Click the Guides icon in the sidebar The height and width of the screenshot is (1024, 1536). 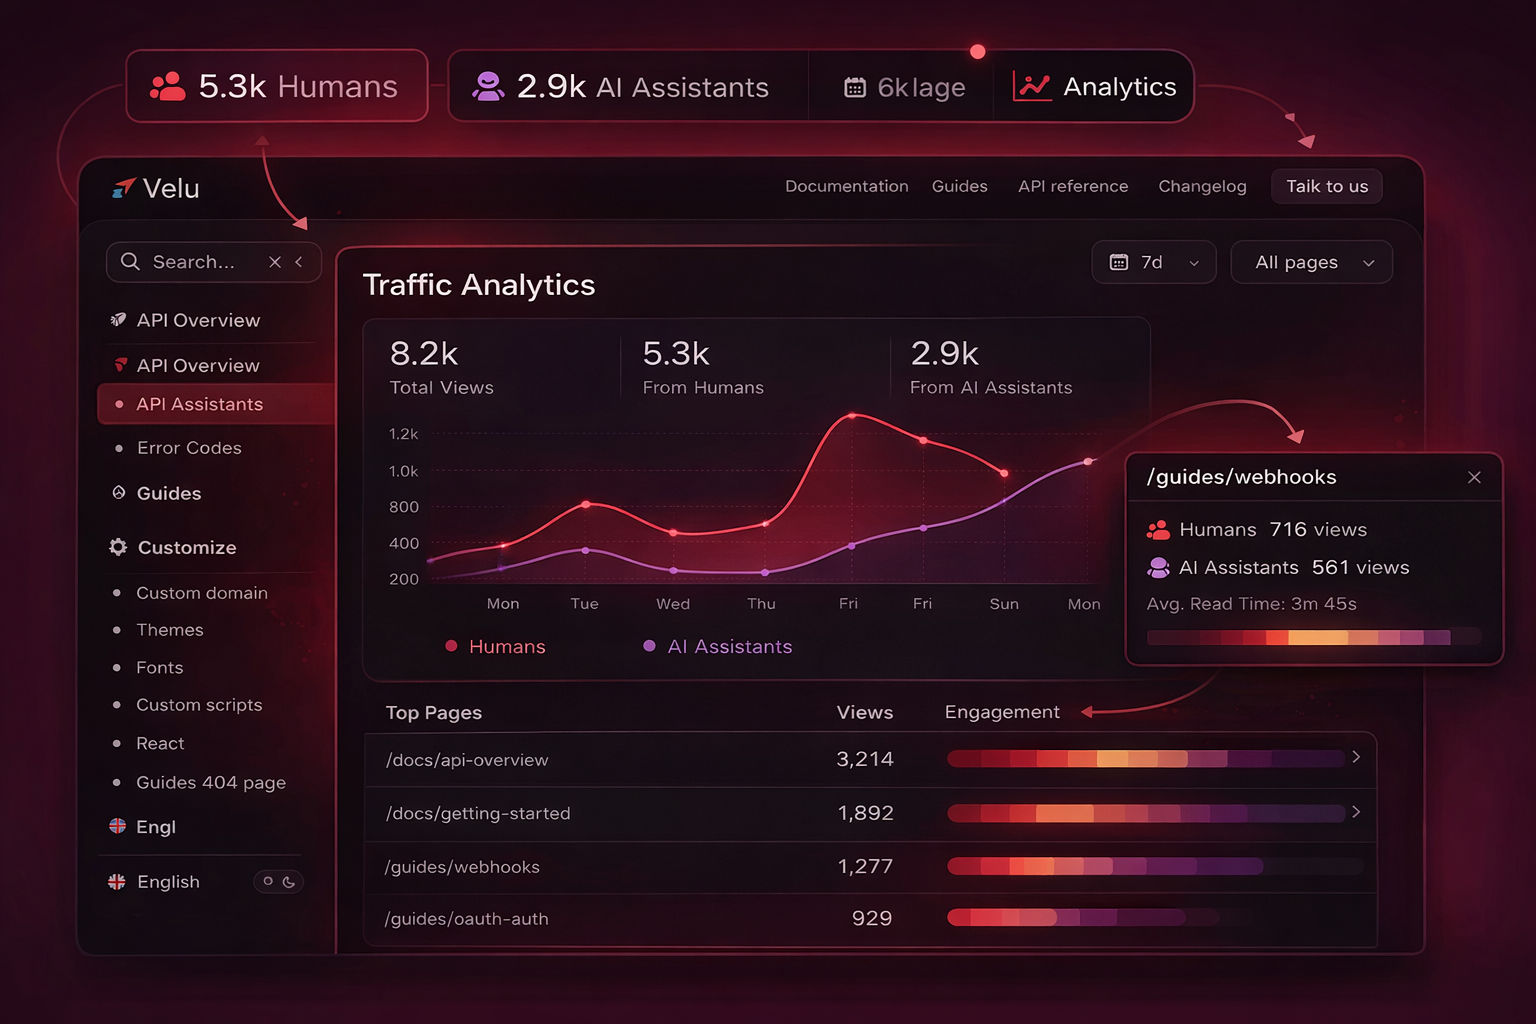pyautogui.click(x=117, y=493)
